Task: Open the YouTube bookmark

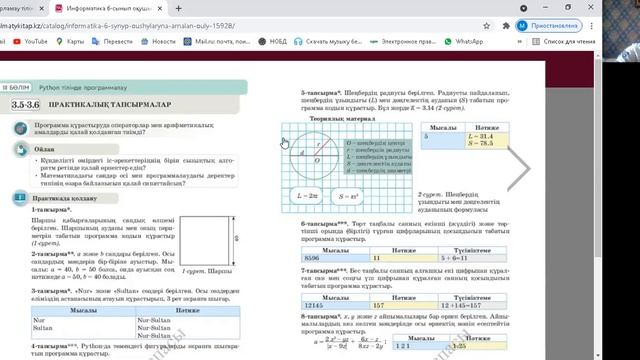Action: [31, 41]
